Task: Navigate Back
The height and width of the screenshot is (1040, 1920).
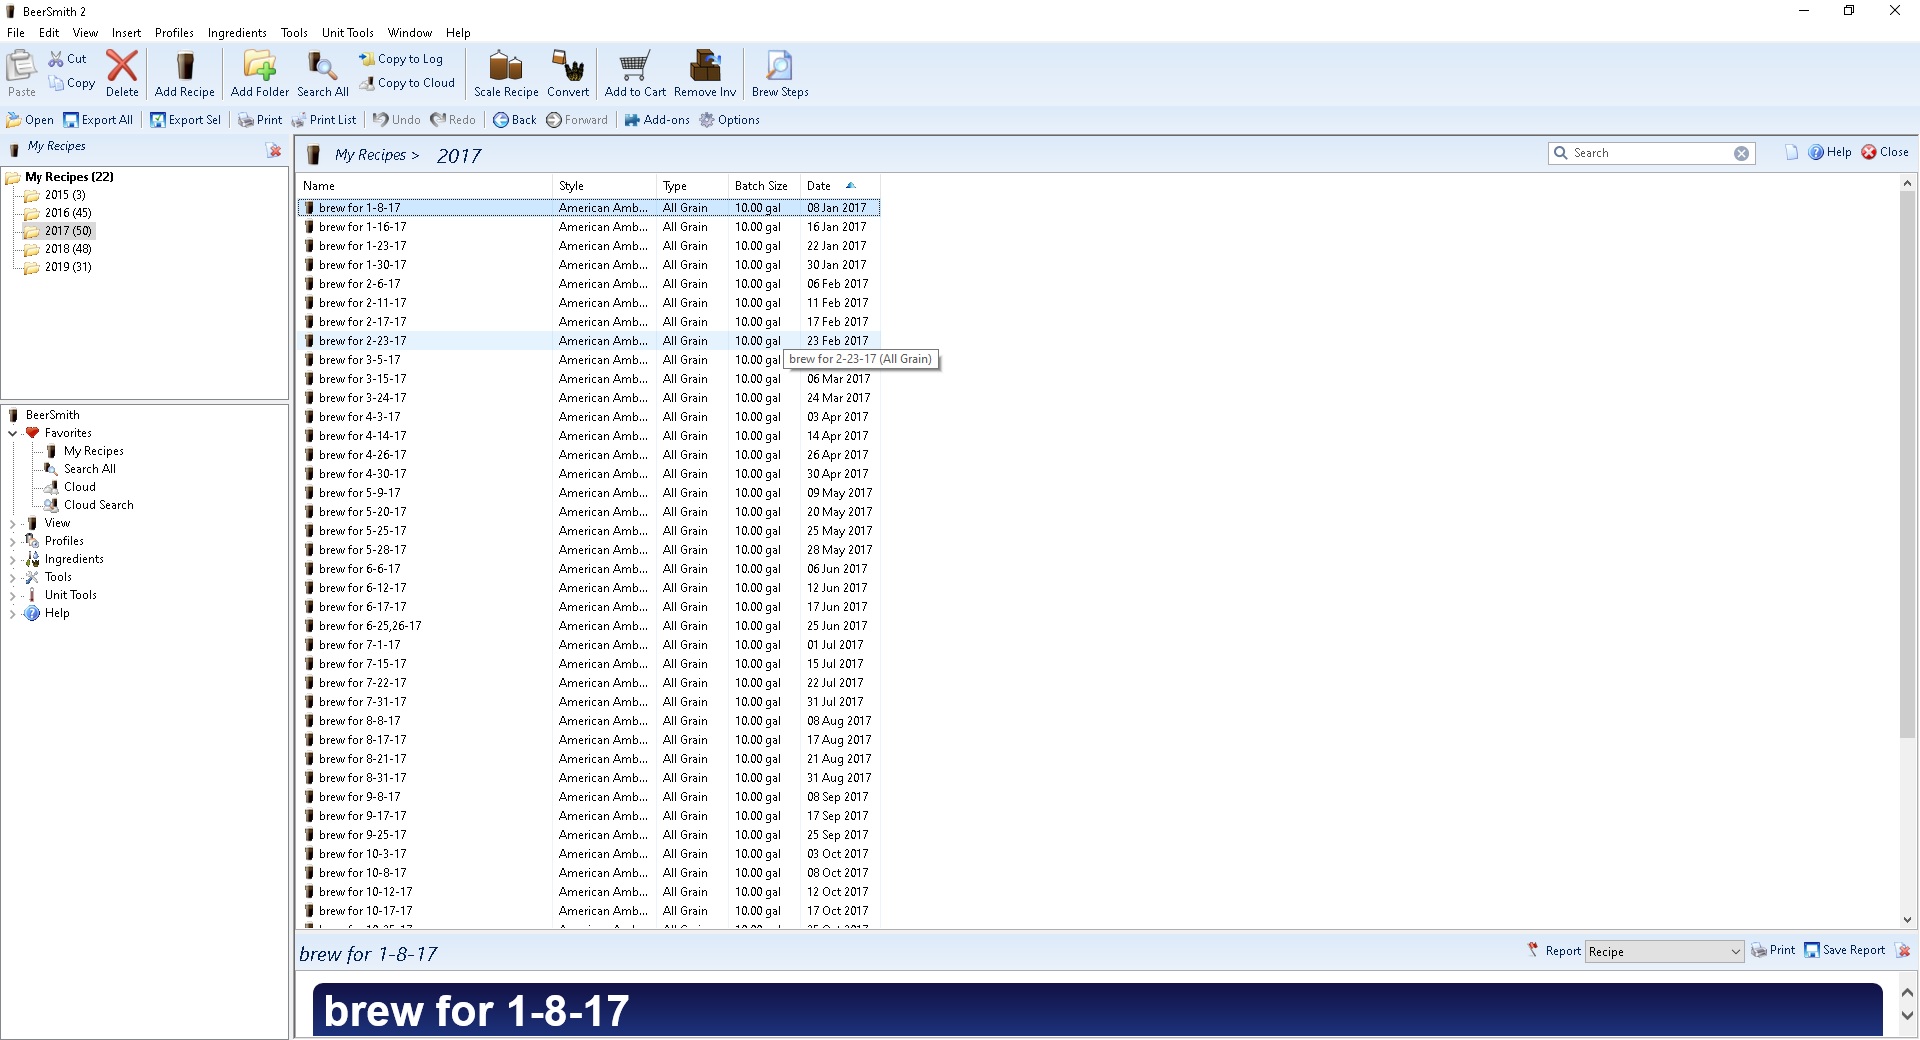Action: pos(514,120)
